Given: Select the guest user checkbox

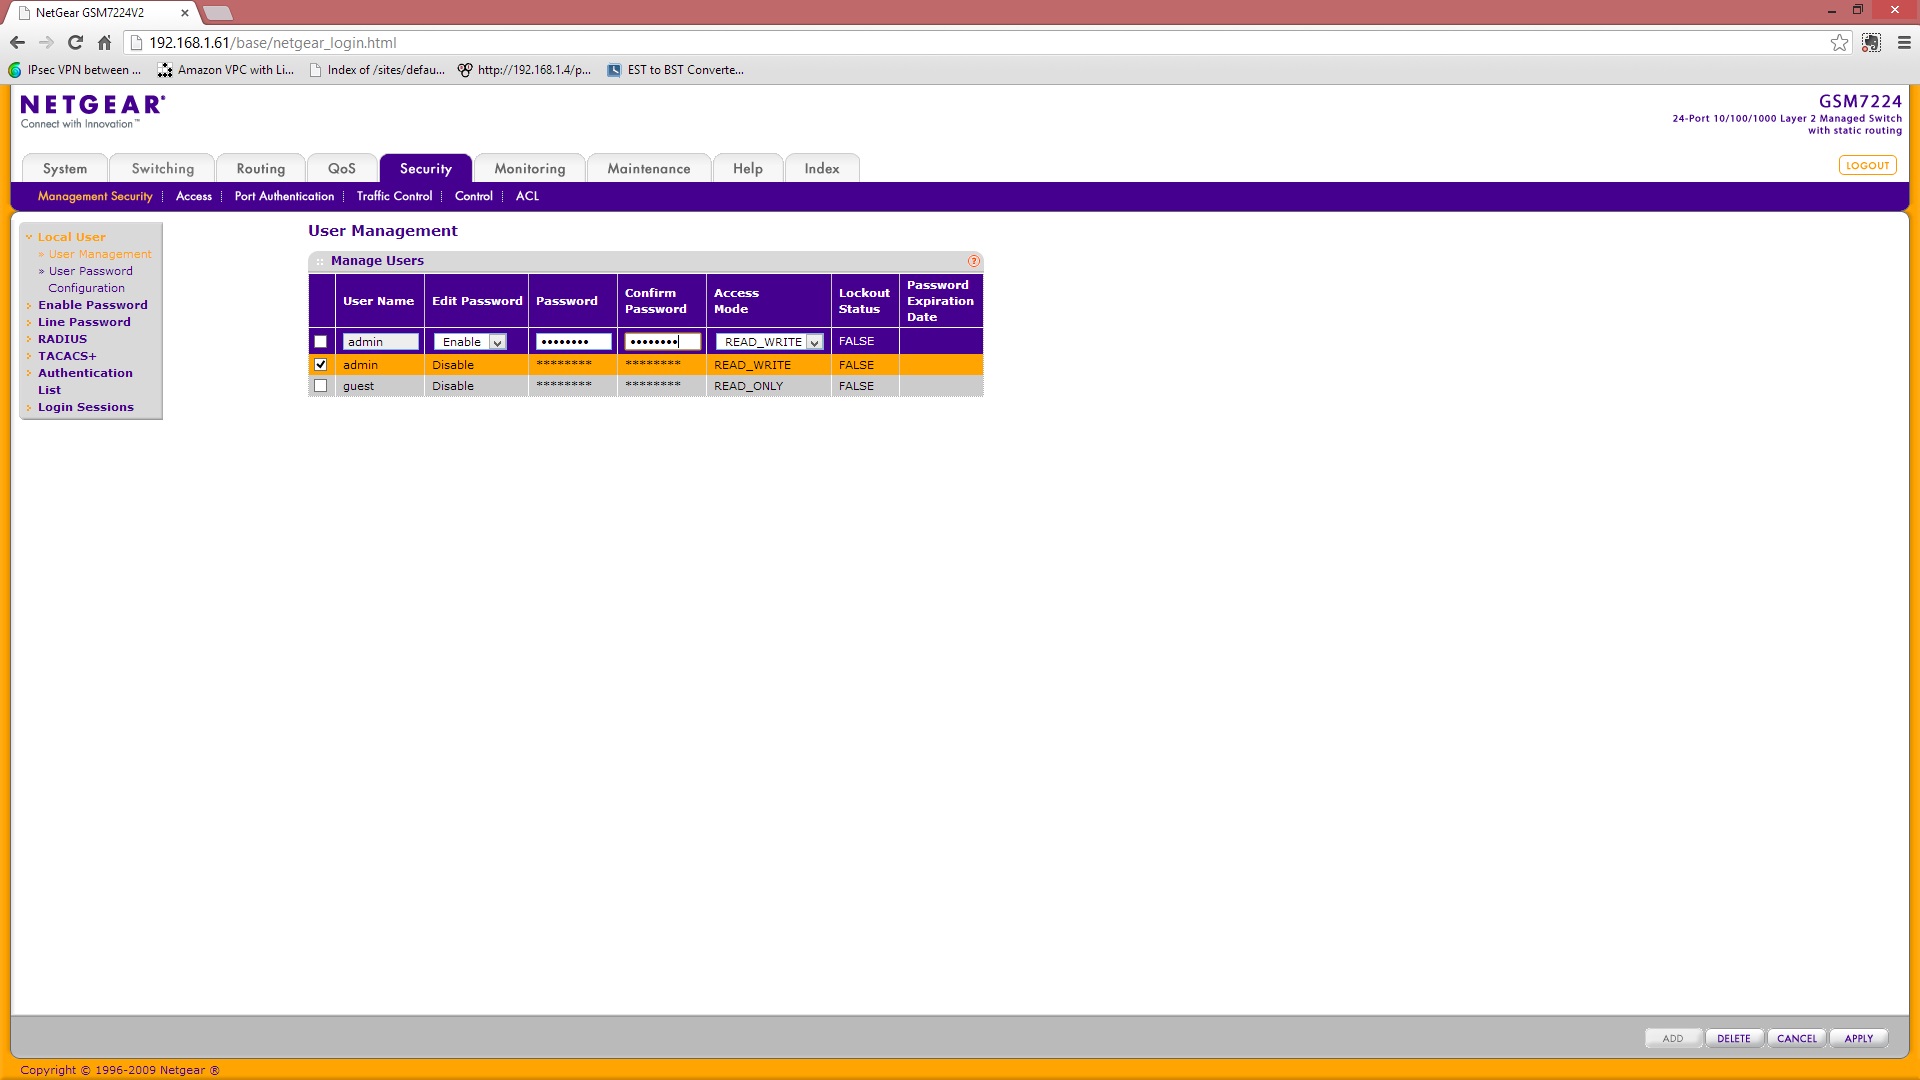Looking at the screenshot, I should click(320, 386).
